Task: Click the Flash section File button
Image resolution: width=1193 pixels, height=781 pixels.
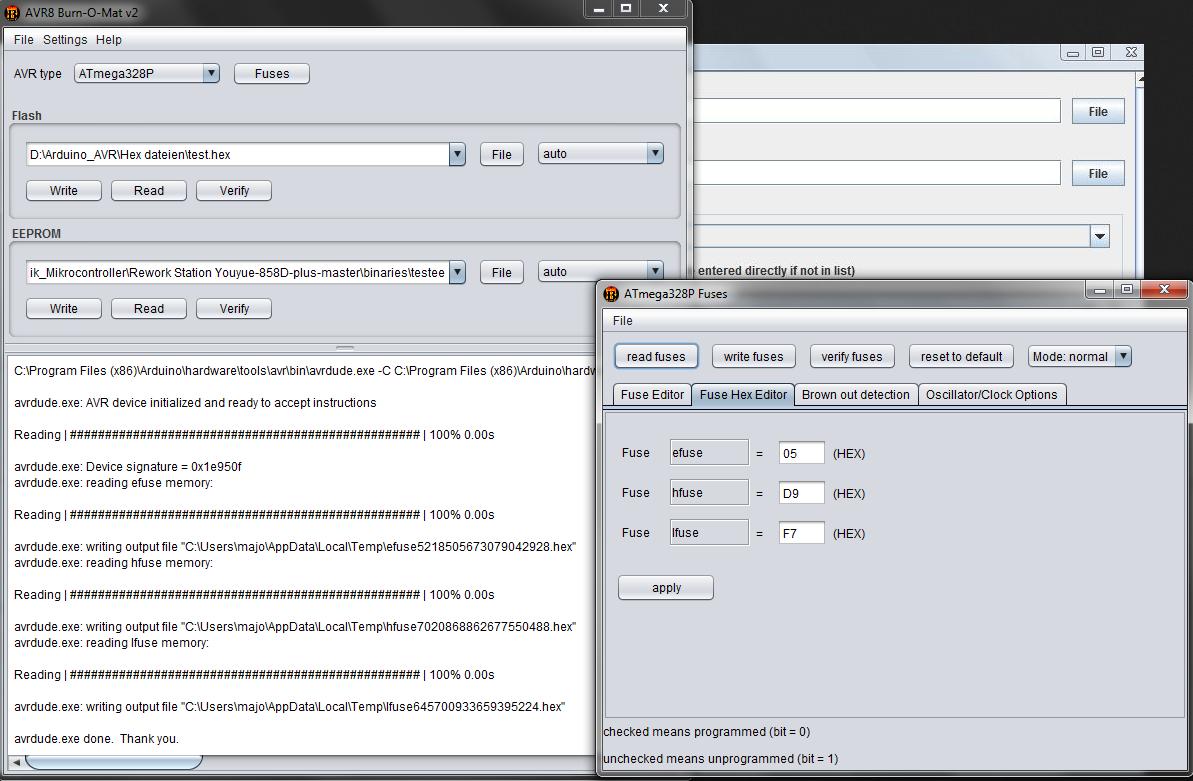Action: [501, 155]
